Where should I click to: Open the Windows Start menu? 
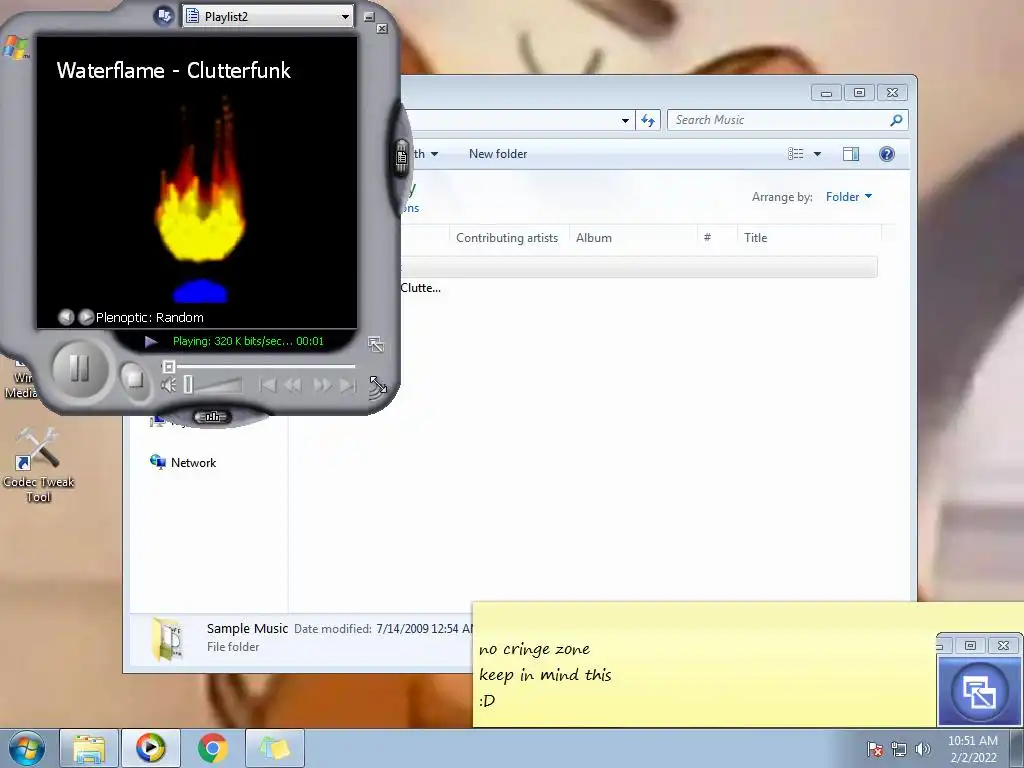click(27, 748)
